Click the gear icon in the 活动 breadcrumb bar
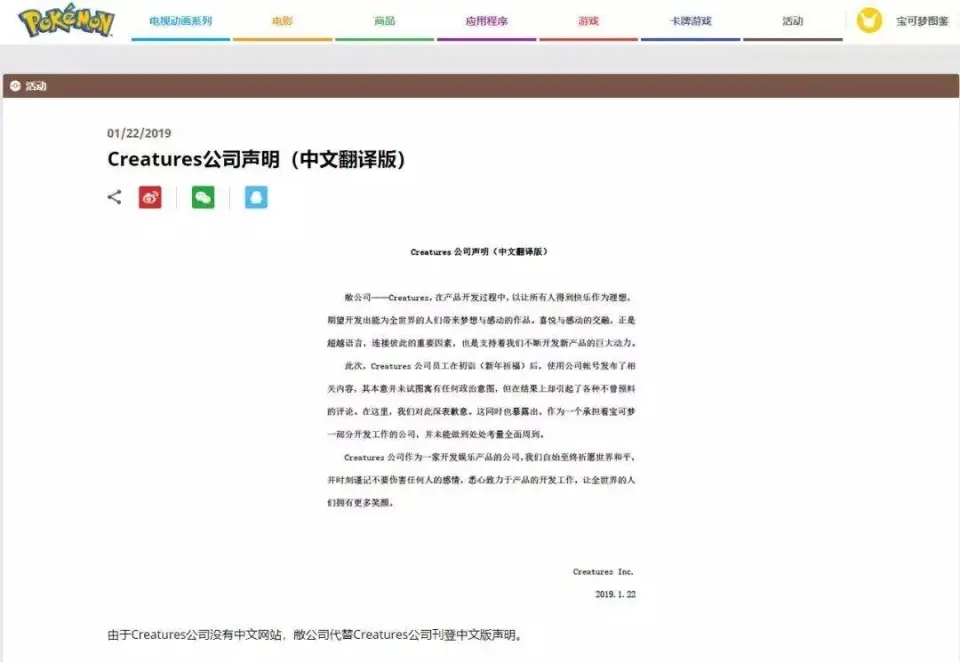This screenshot has height=662, width=960. point(14,86)
